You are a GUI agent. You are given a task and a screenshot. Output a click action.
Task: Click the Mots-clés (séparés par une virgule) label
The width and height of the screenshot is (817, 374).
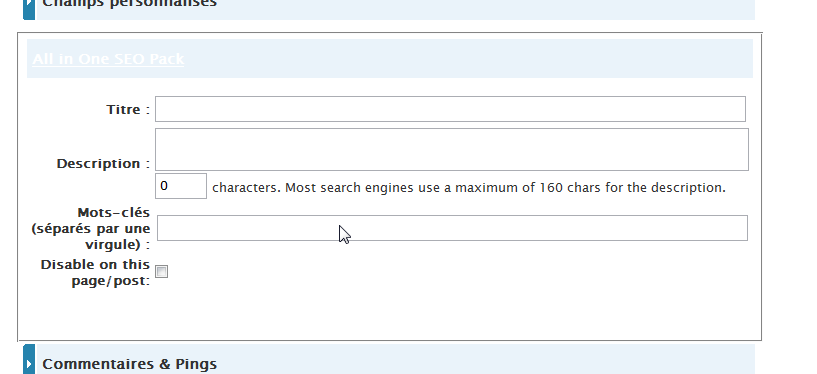91,228
